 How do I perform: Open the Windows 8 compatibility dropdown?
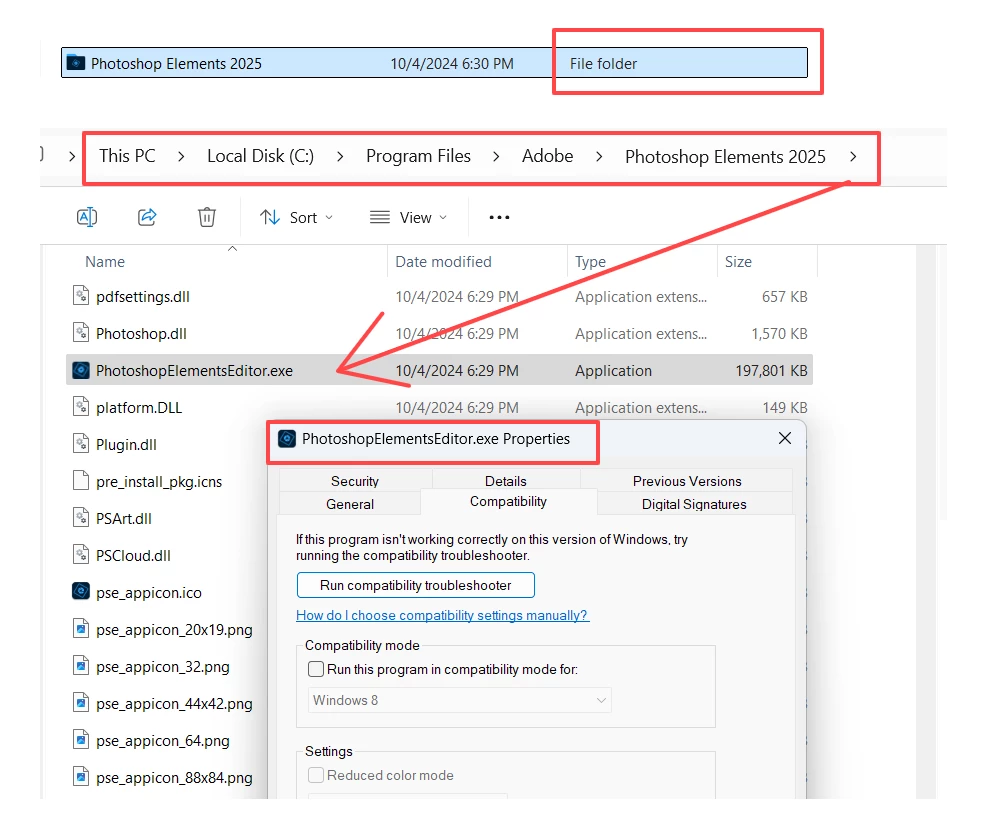coord(460,700)
